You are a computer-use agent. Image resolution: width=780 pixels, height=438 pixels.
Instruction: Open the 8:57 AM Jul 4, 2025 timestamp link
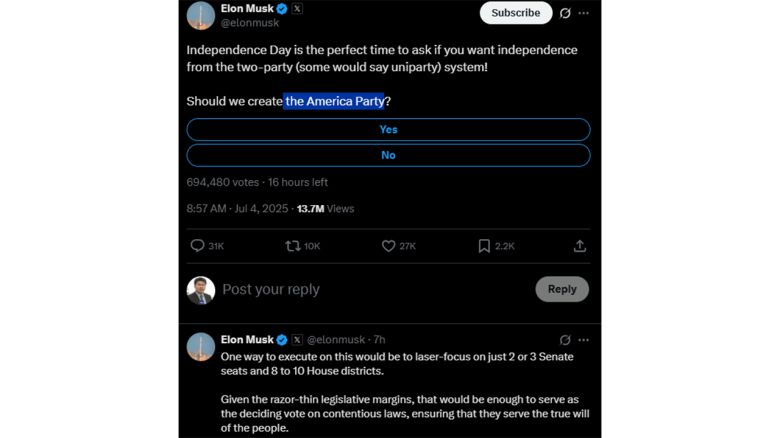237,209
